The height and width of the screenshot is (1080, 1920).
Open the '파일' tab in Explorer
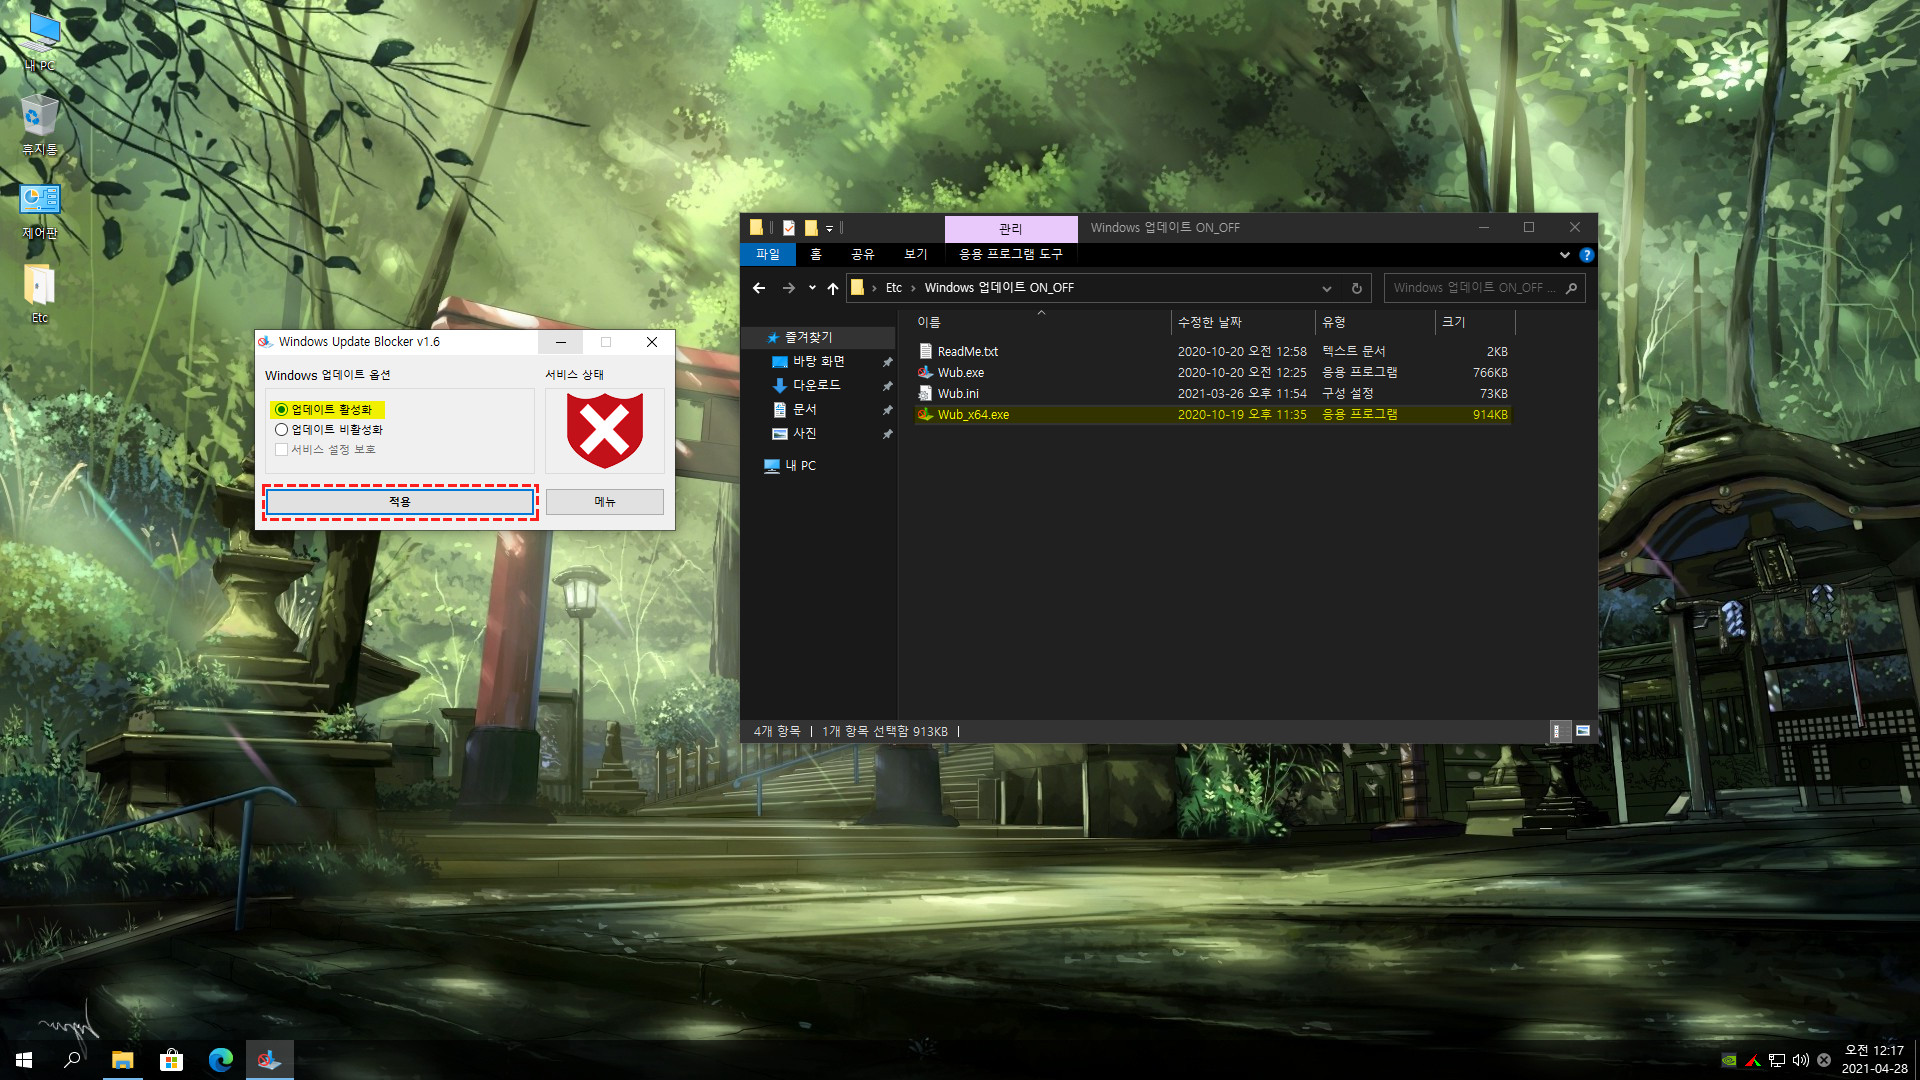[x=768, y=255]
